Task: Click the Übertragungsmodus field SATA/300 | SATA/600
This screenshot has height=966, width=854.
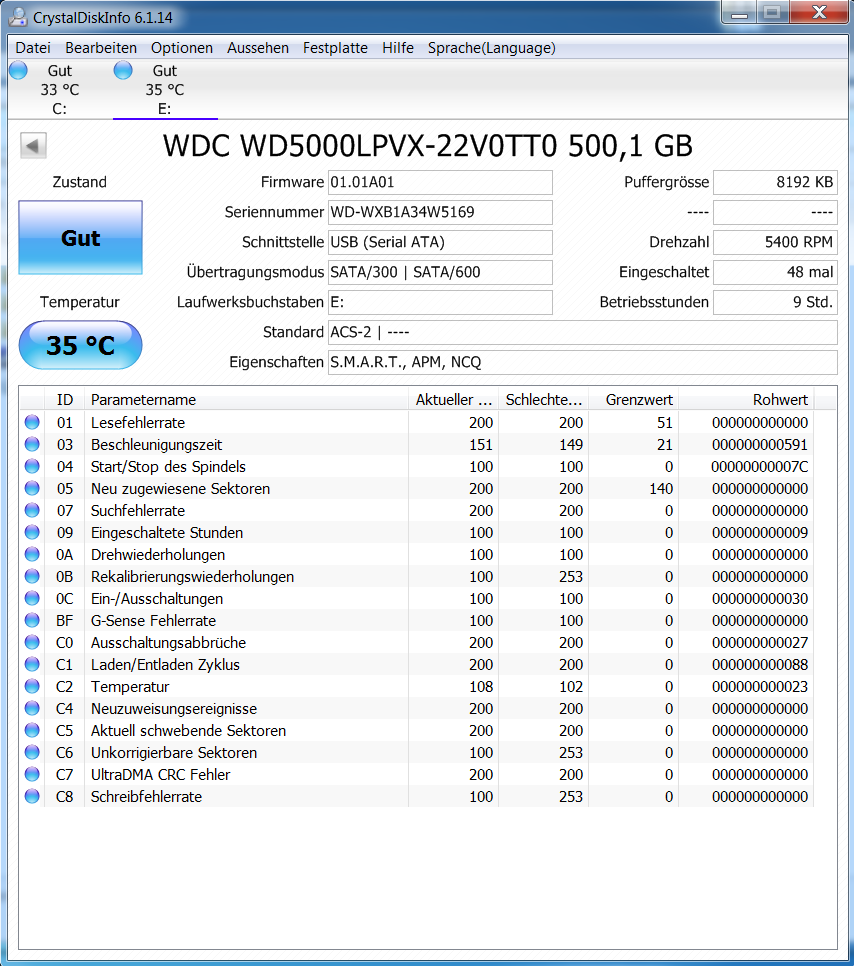Action: click(440, 272)
